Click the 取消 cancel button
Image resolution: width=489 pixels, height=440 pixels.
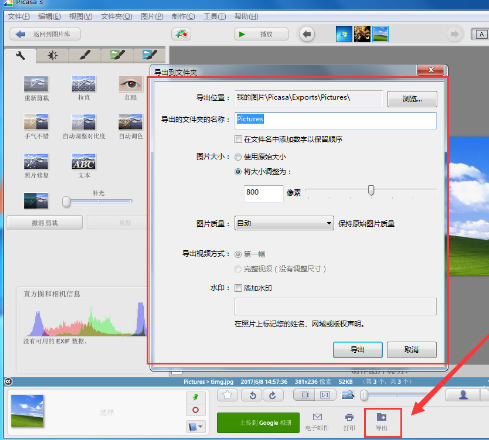click(412, 349)
